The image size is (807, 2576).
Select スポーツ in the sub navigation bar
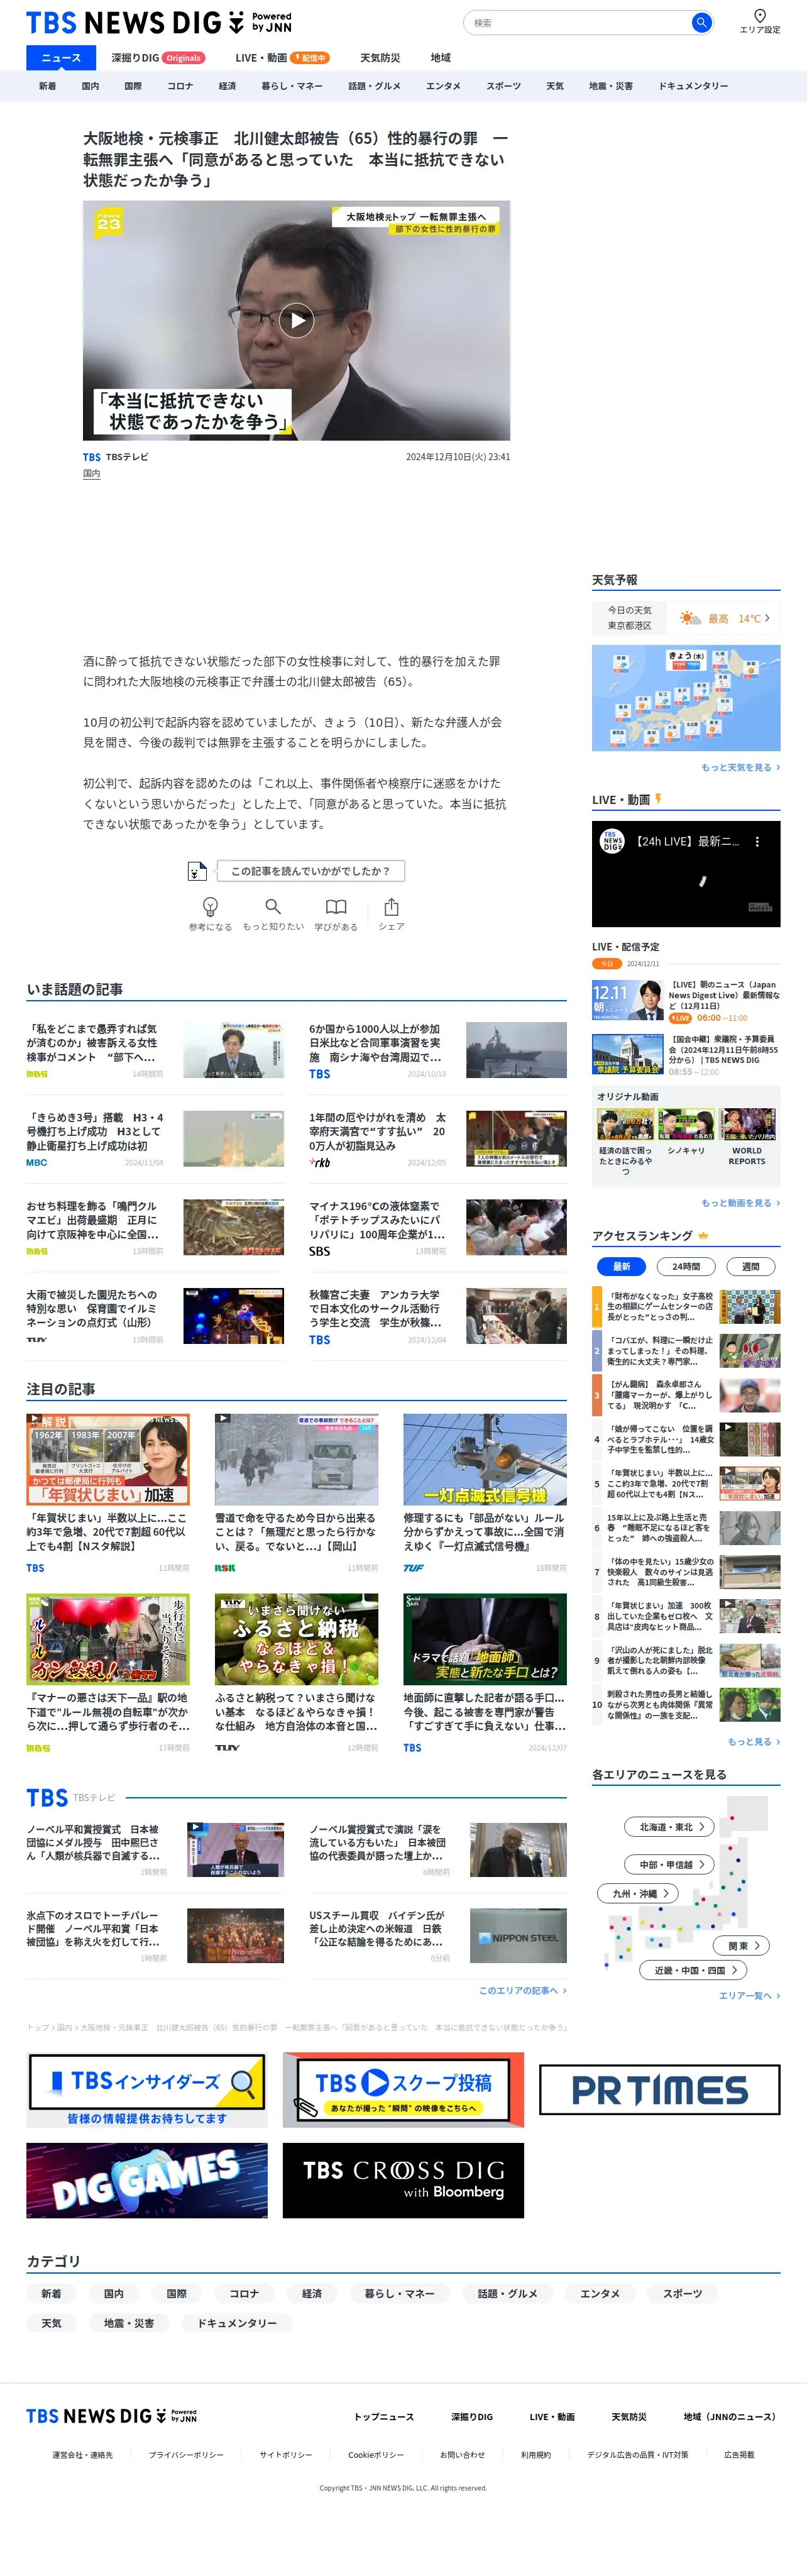[x=503, y=86]
